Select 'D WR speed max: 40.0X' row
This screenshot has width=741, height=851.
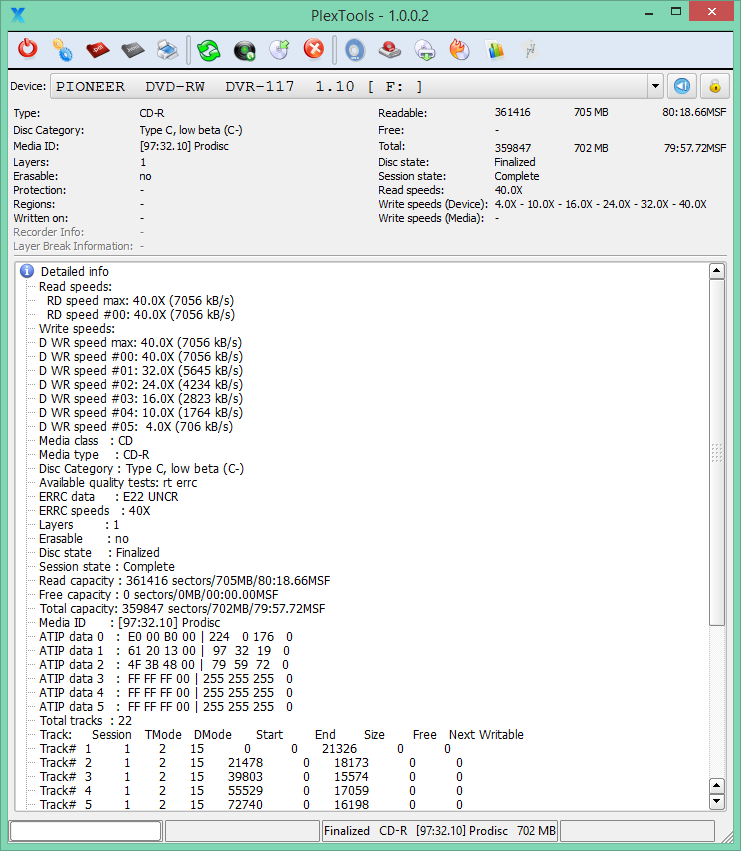[x=141, y=343]
